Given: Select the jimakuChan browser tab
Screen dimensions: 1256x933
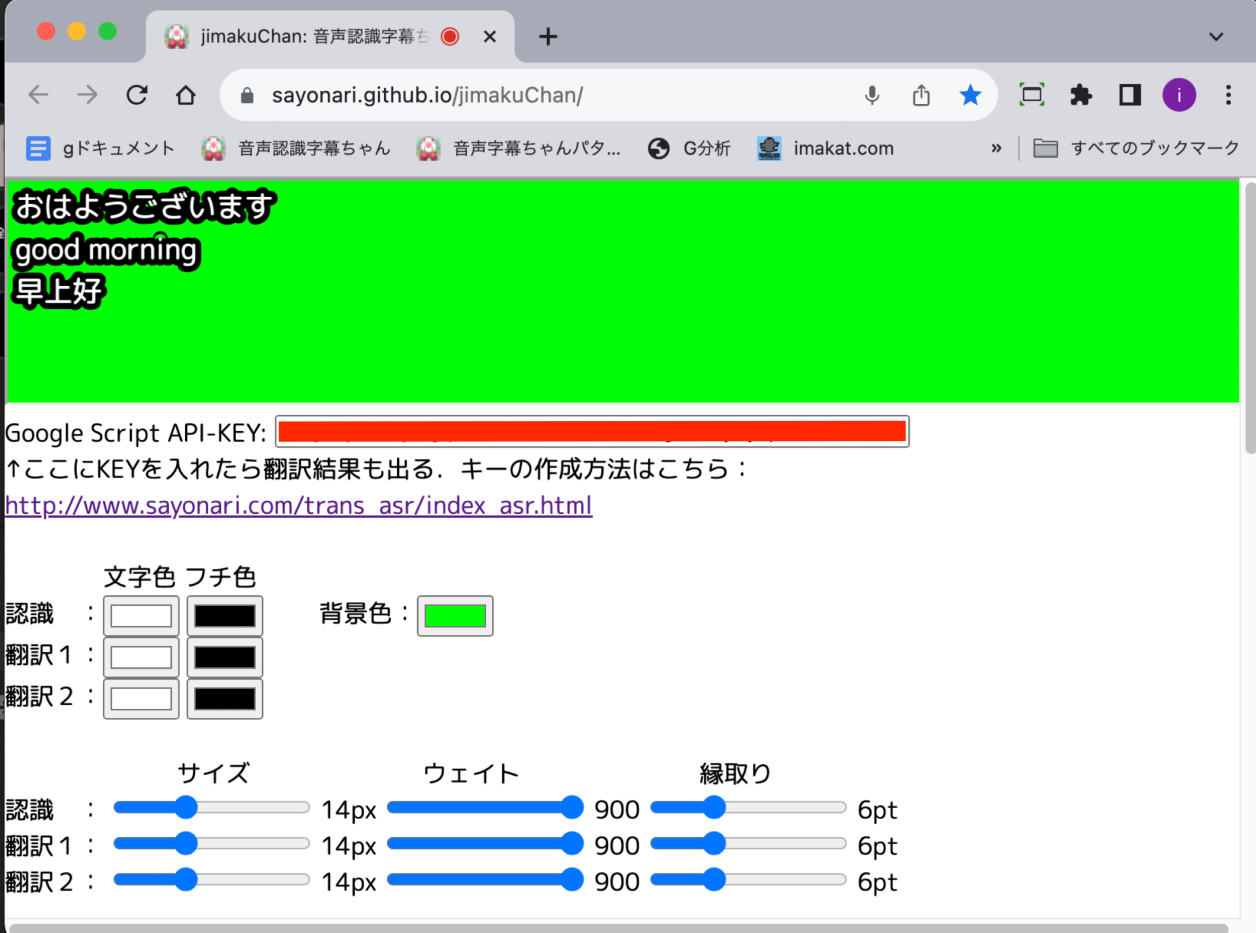Looking at the screenshot, I should point(310,37).
